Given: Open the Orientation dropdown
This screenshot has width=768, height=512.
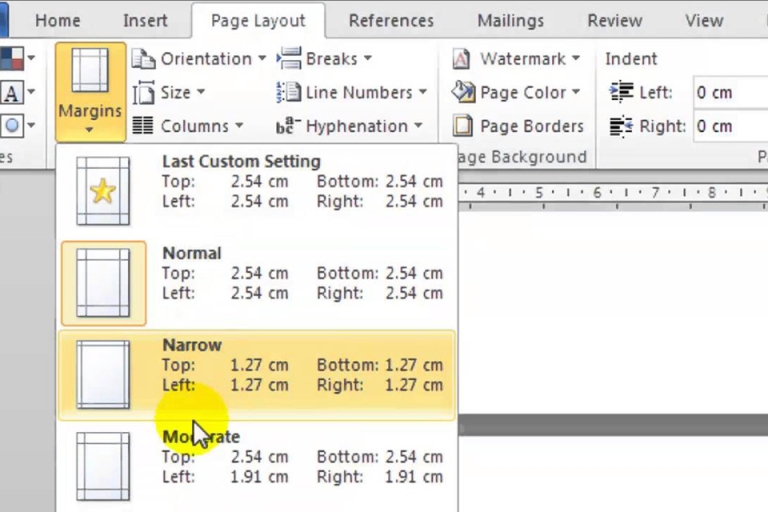Looking at the screenshot, I should click(199, 59).
